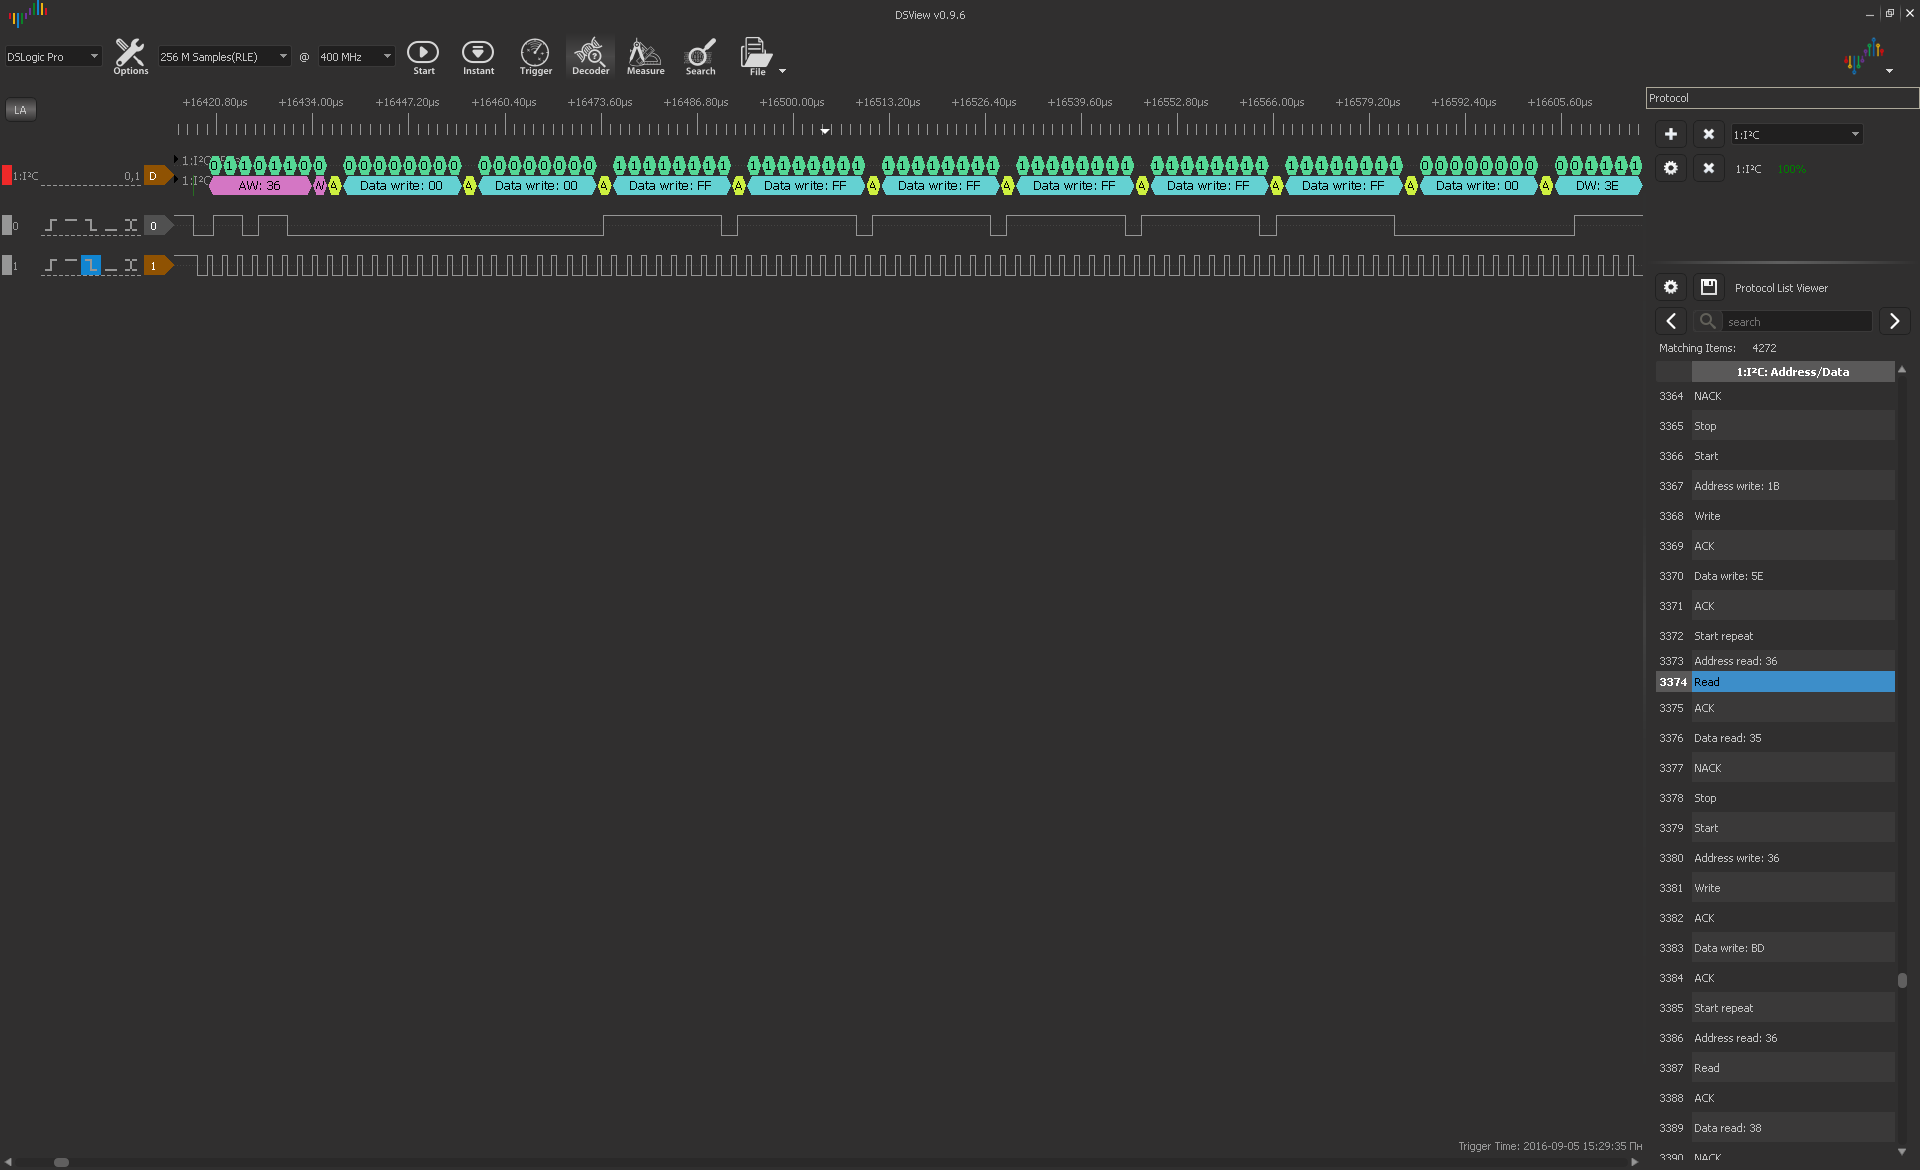Image resolution: width=1920 pixels, height=1170 pixels.
Task: Click the Start capture button
Action: click(x=423, y=56)
